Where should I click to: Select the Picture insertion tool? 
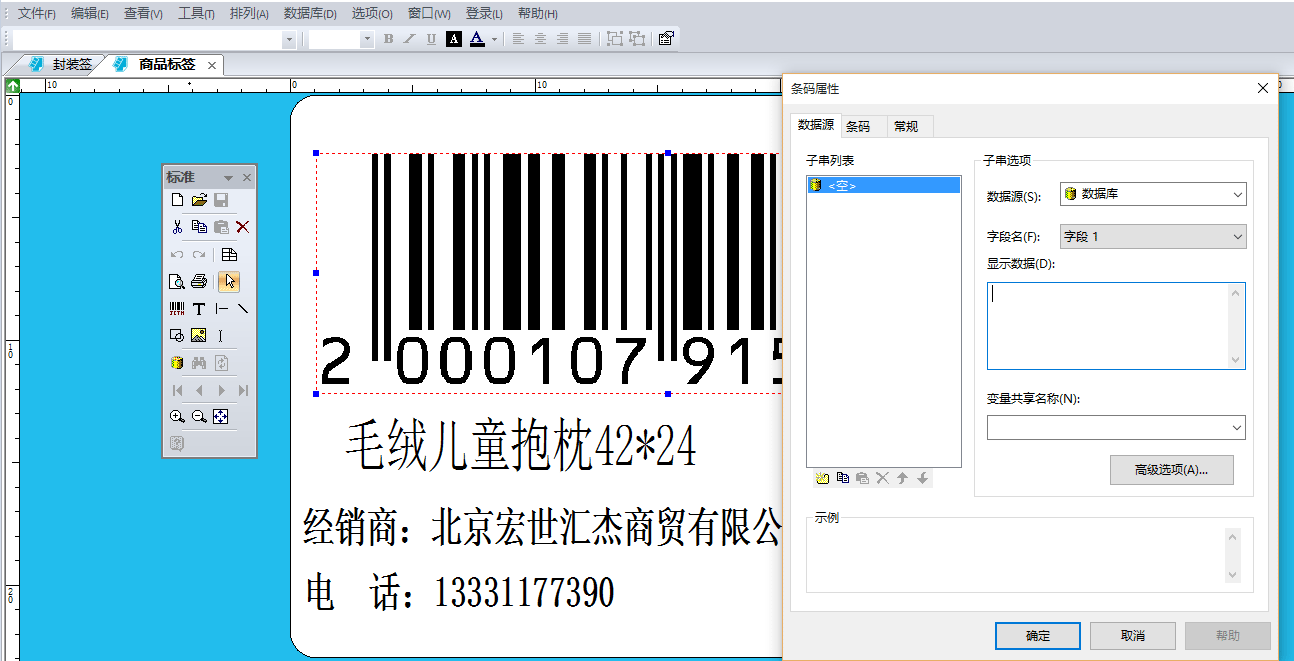[199, 336]
